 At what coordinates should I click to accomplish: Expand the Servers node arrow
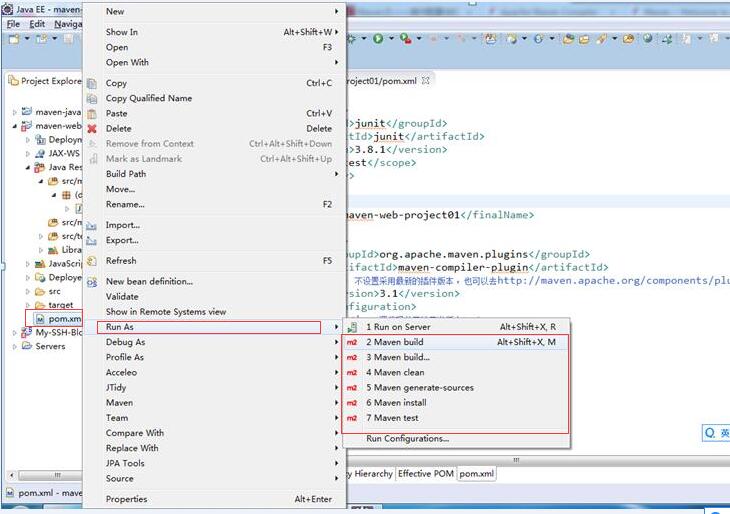(x=14, y=346)
